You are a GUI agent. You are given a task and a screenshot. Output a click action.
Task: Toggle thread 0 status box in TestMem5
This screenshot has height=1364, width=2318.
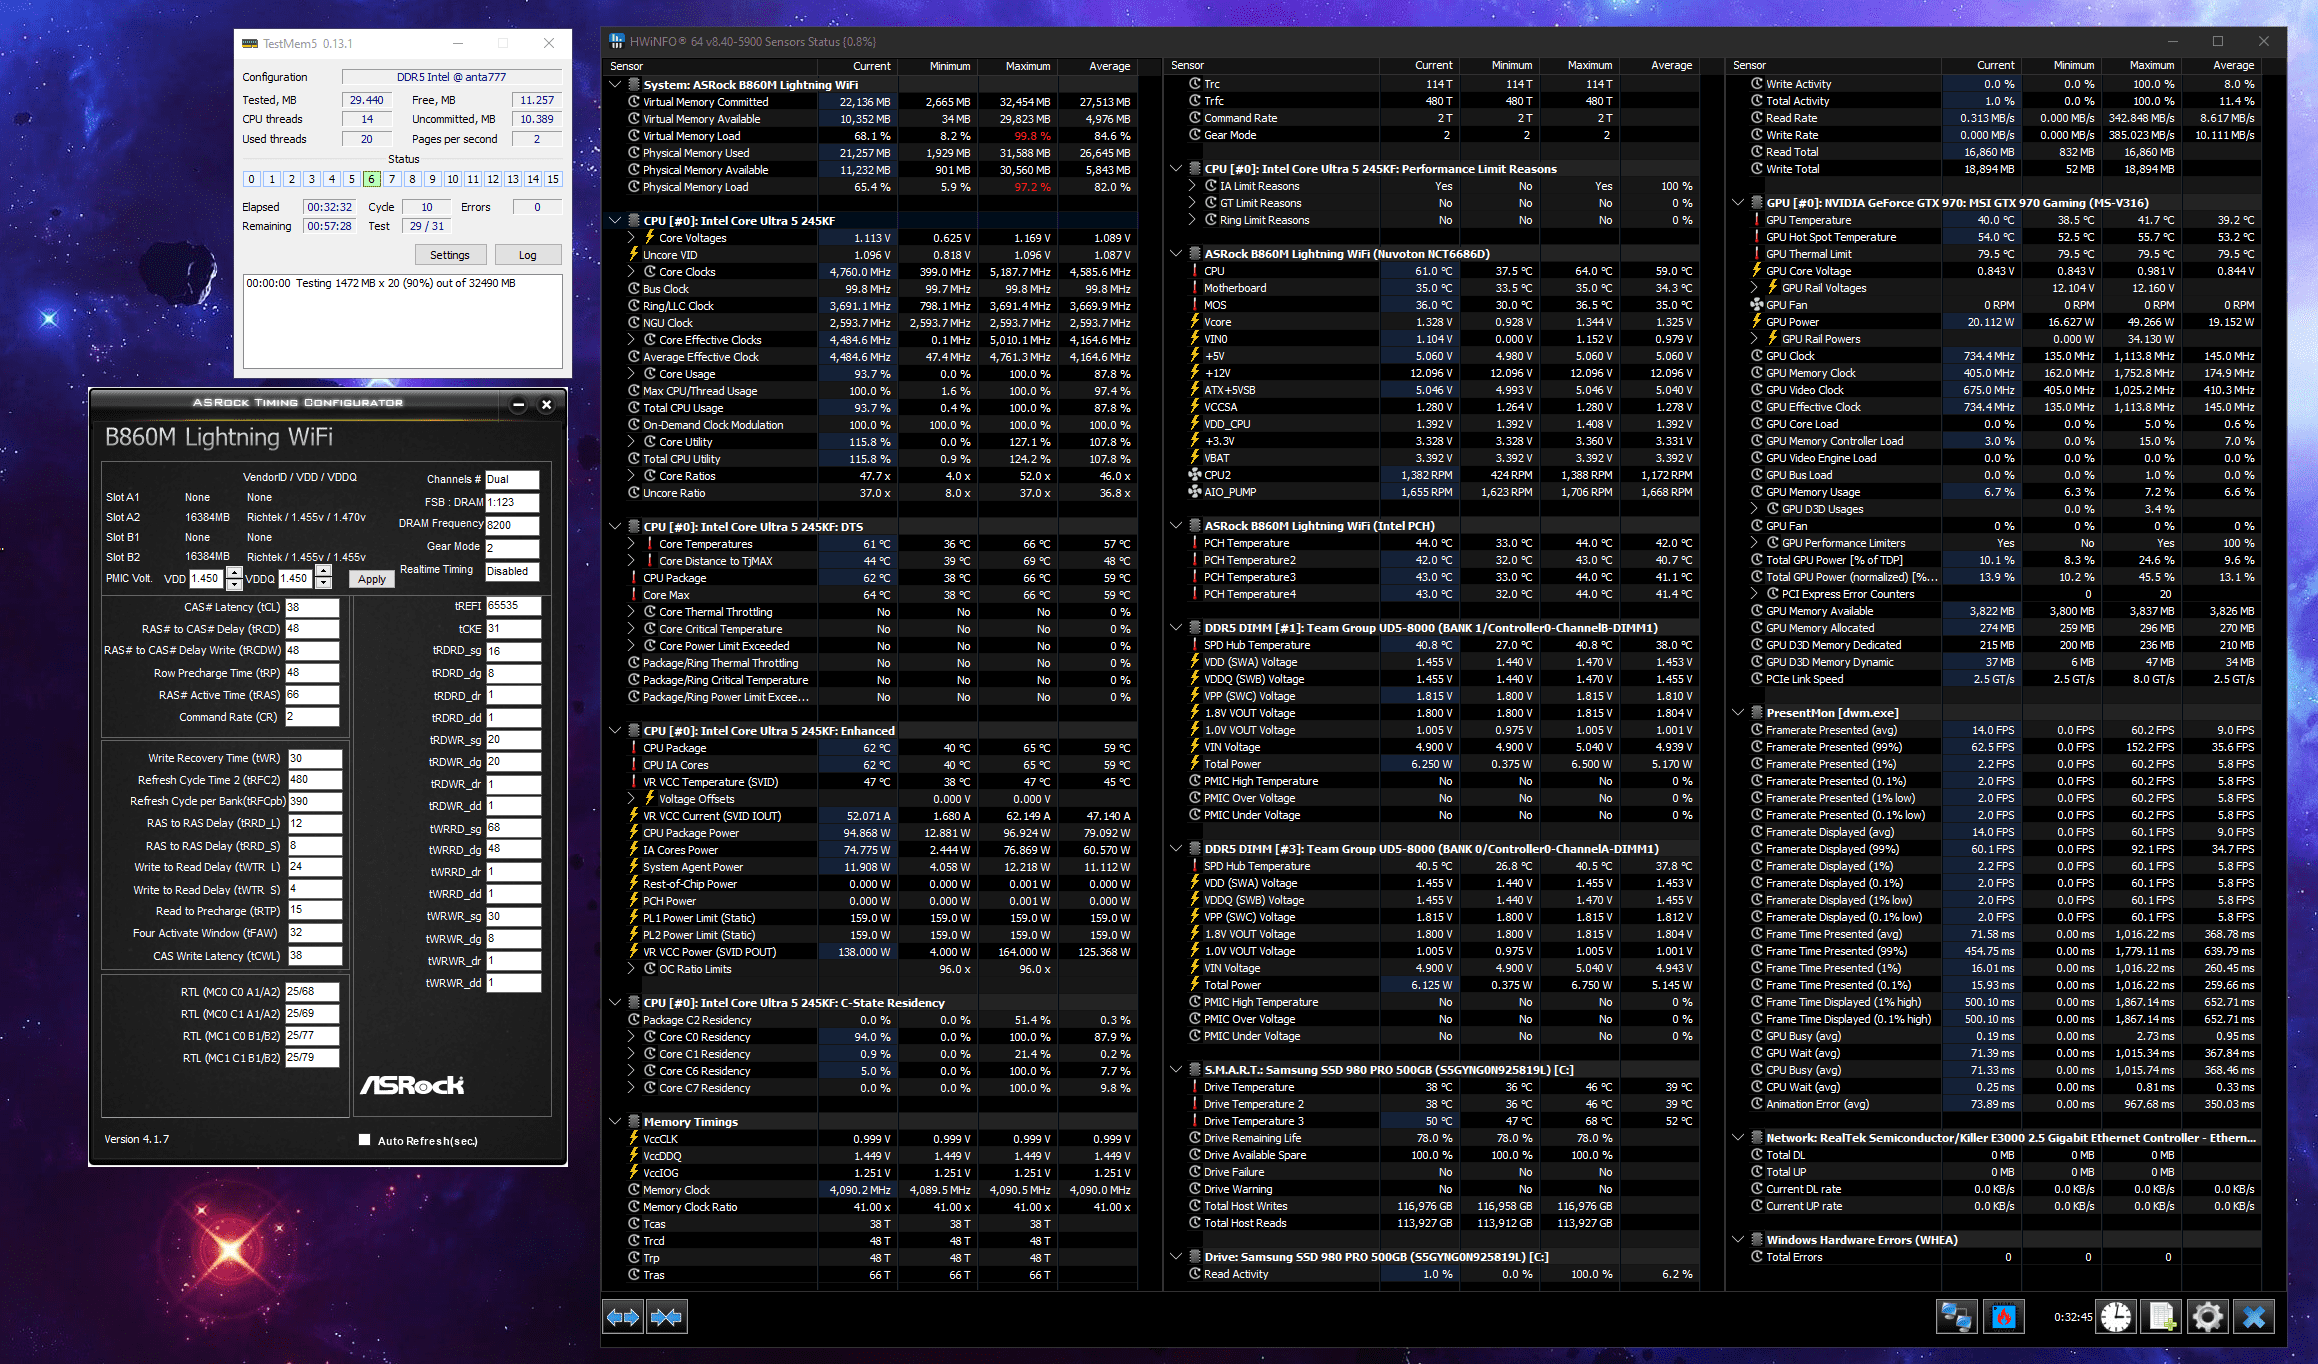(x=251, y=179)
